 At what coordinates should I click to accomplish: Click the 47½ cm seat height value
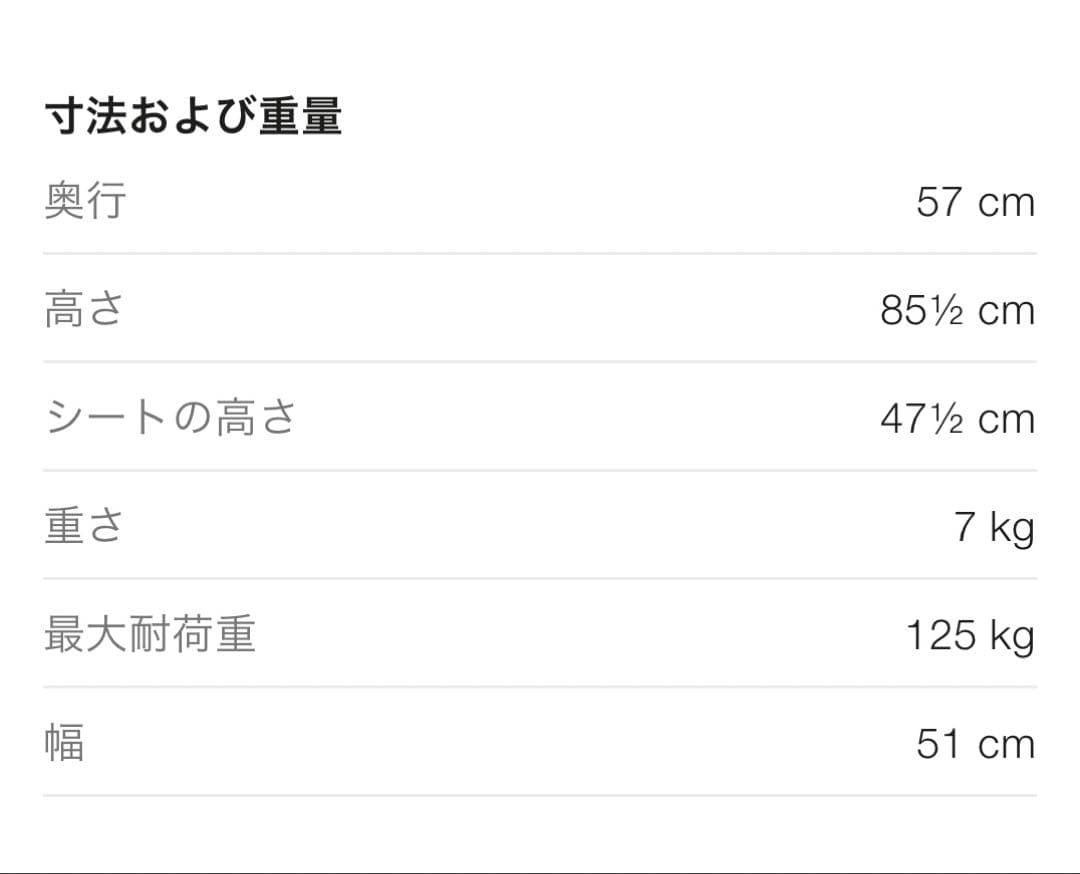[x=957, y=418]
